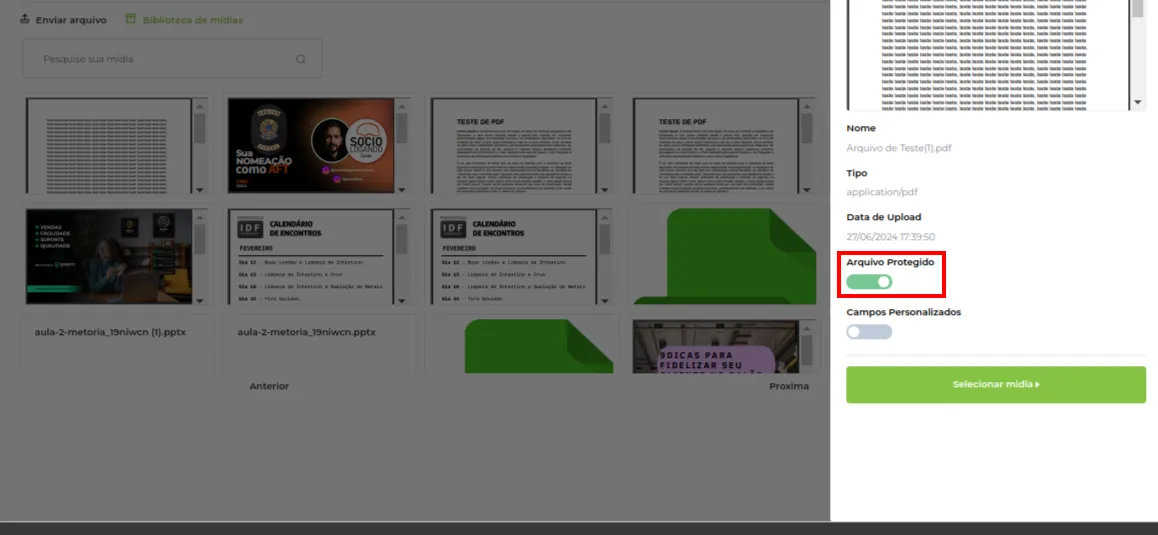Switch to Biblioteca de mídias tab
Viewport: 1158px width, 535px height.
[x=184, y=20]
